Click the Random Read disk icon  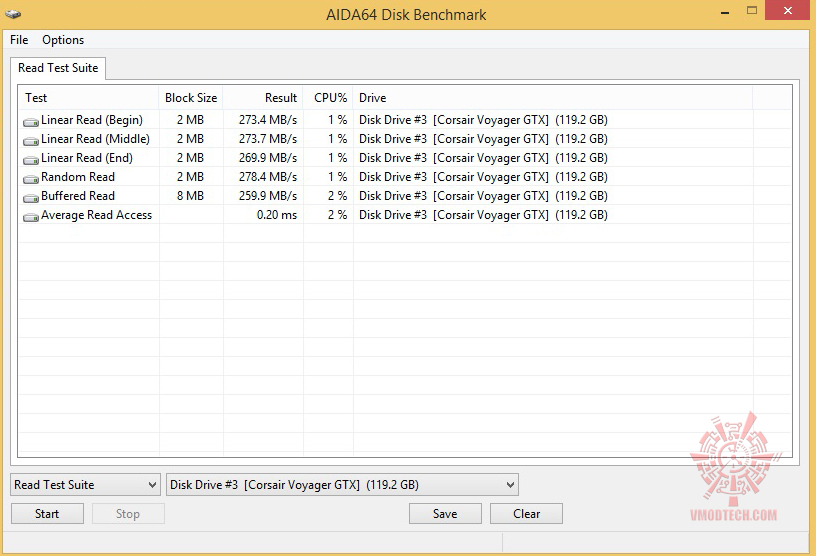coord(31,178)
